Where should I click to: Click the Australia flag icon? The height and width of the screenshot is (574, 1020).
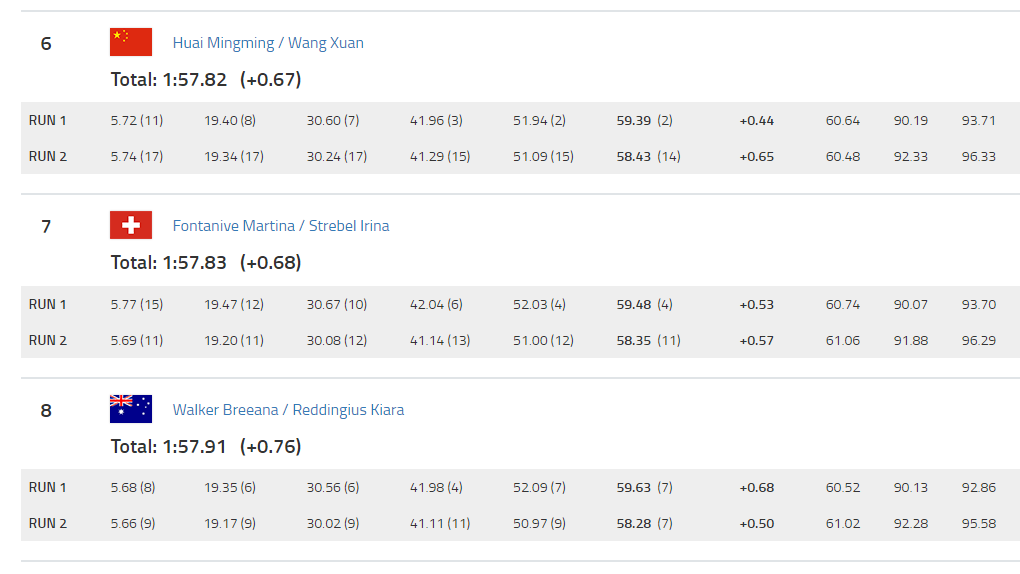pyautogui.click(x=131, y=409)
